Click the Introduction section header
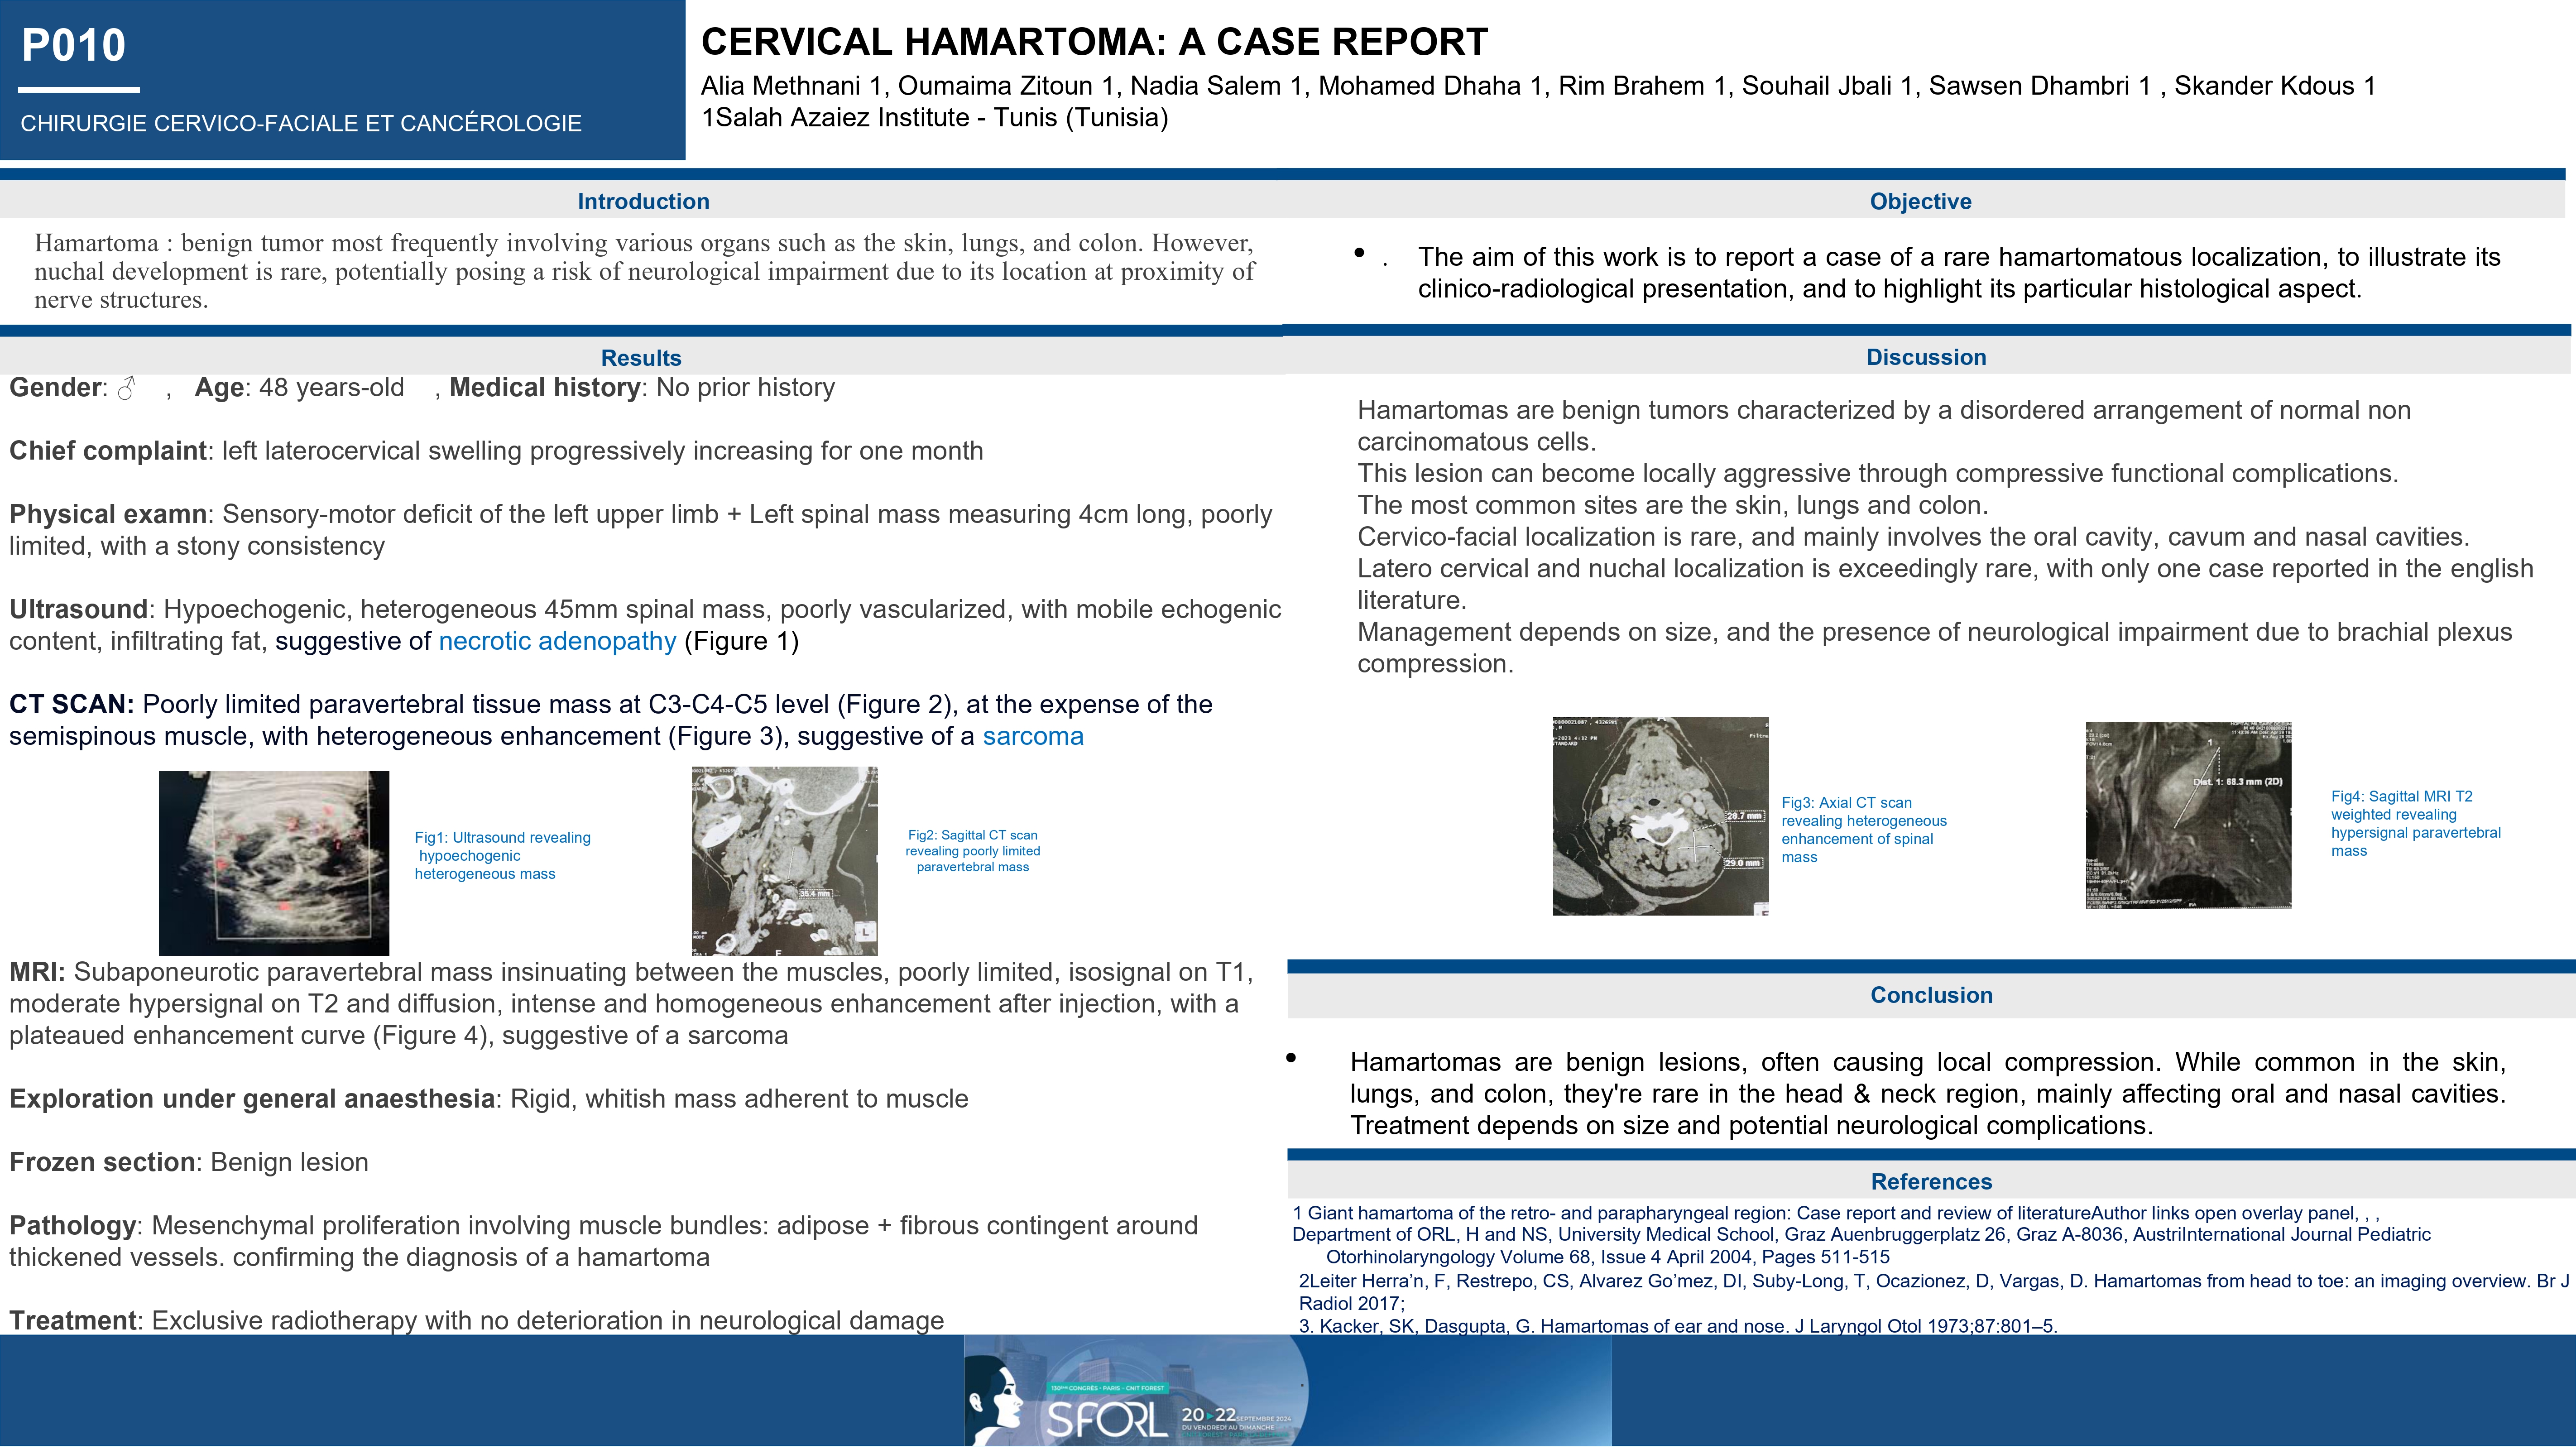Image resolution: width=2576 pixels, height=1449 pixels. point(643,201)
